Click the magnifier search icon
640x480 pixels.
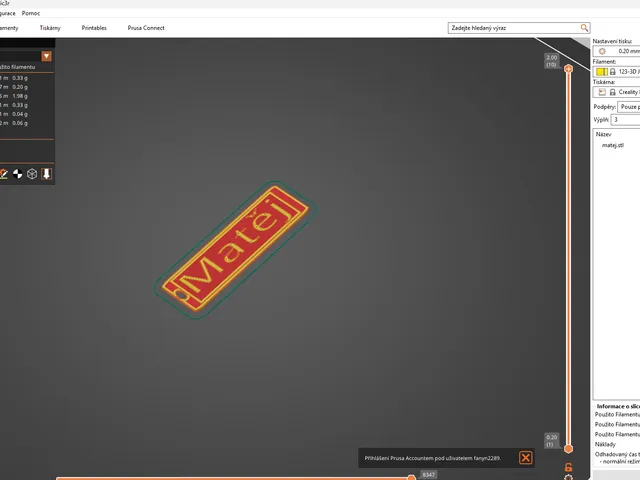(584, 28)
